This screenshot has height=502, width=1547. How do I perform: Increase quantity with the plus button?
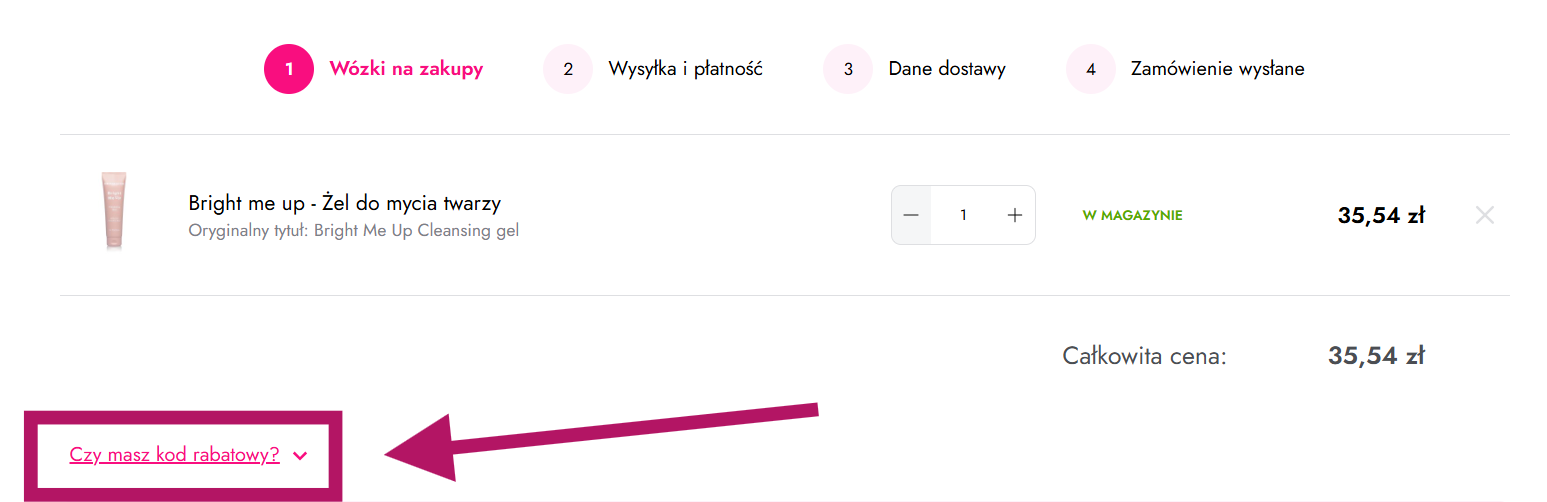1015,215
